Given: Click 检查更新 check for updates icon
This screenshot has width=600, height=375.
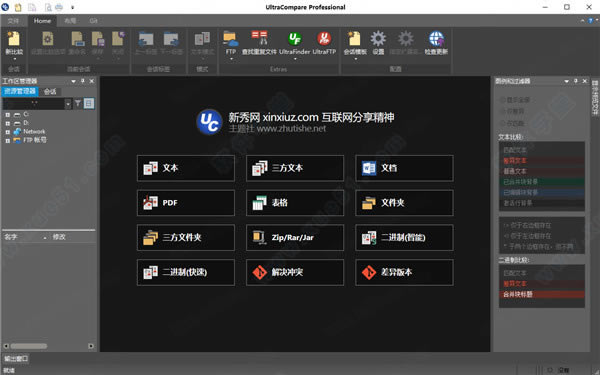Looking at the screenshot, I should point(436,39).
